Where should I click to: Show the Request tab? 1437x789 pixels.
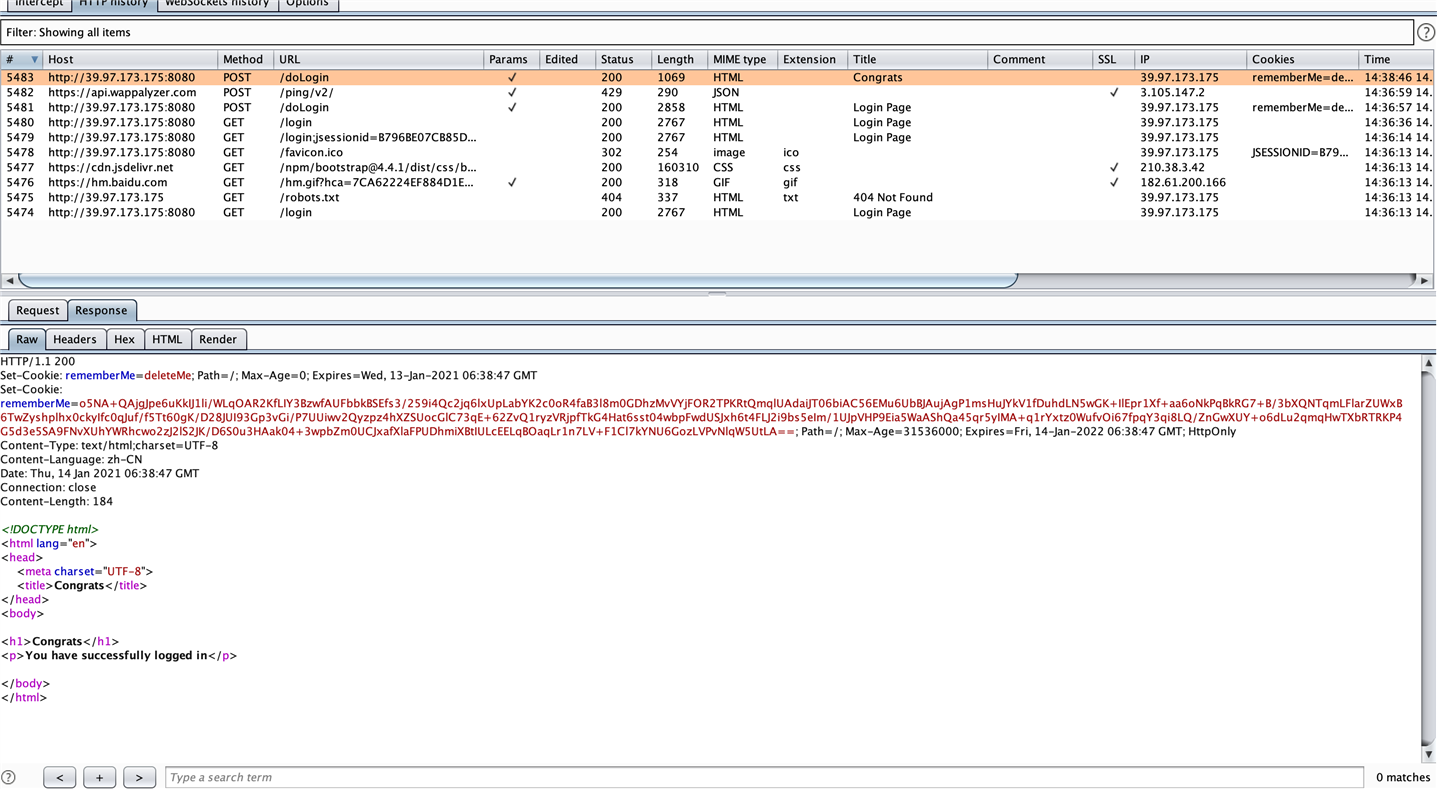tap(38, 310)
